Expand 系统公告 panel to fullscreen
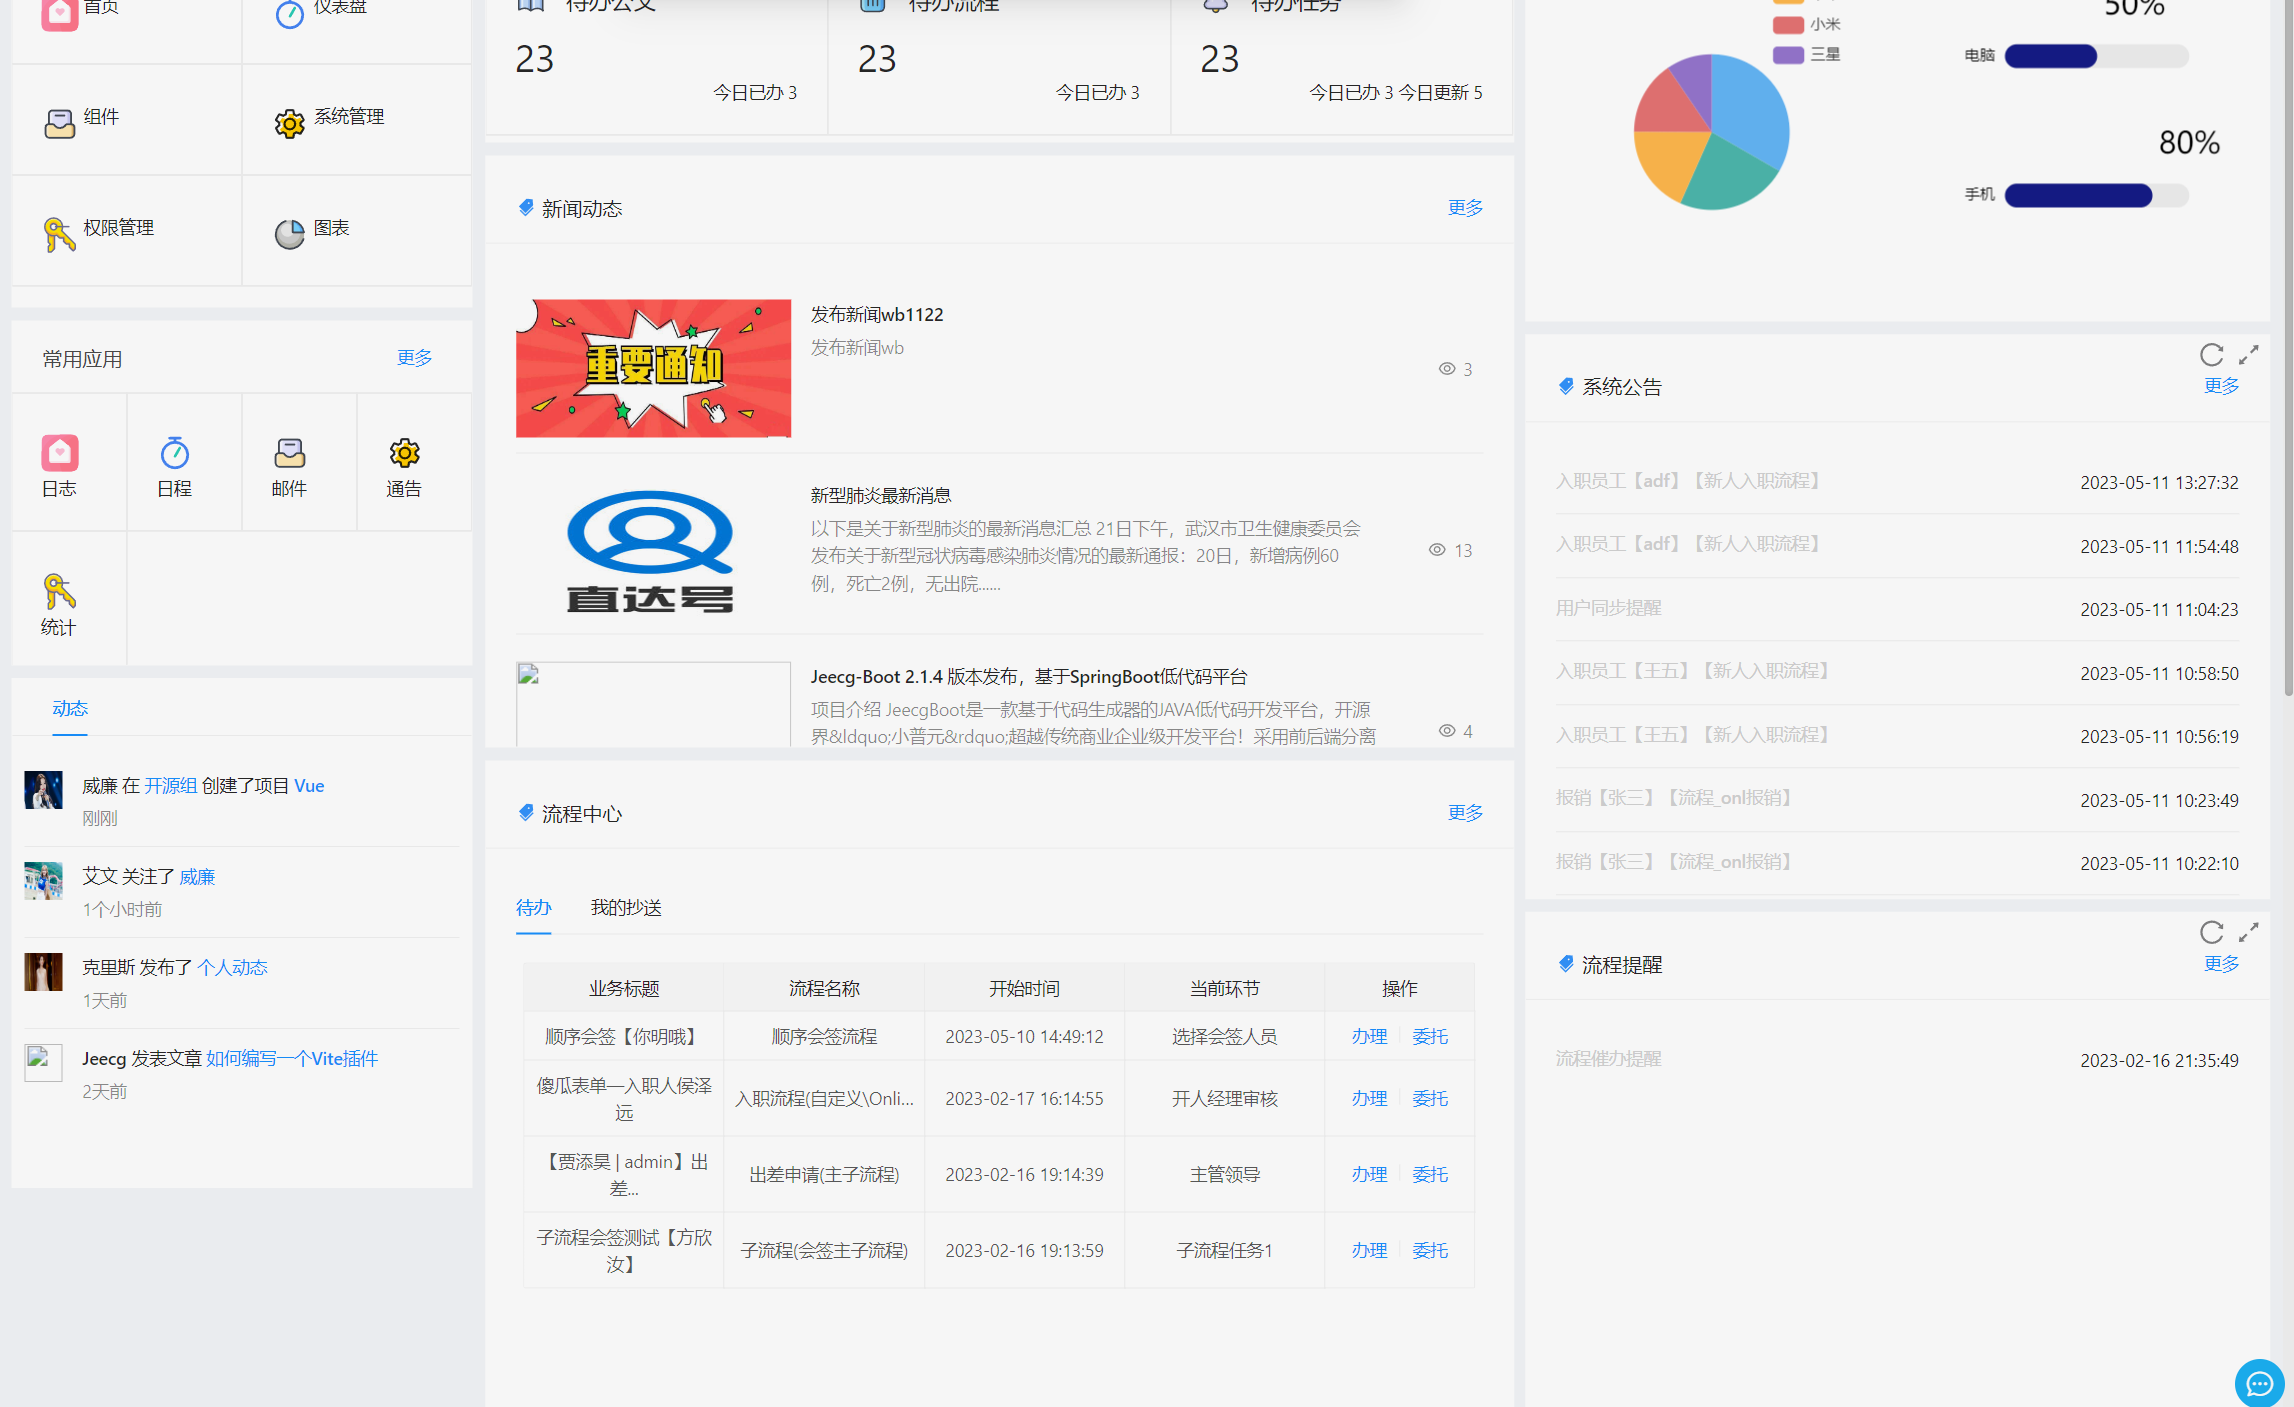This screenshot has width=2294, height=1407. pyautogui.click(x=2248, y=355)
